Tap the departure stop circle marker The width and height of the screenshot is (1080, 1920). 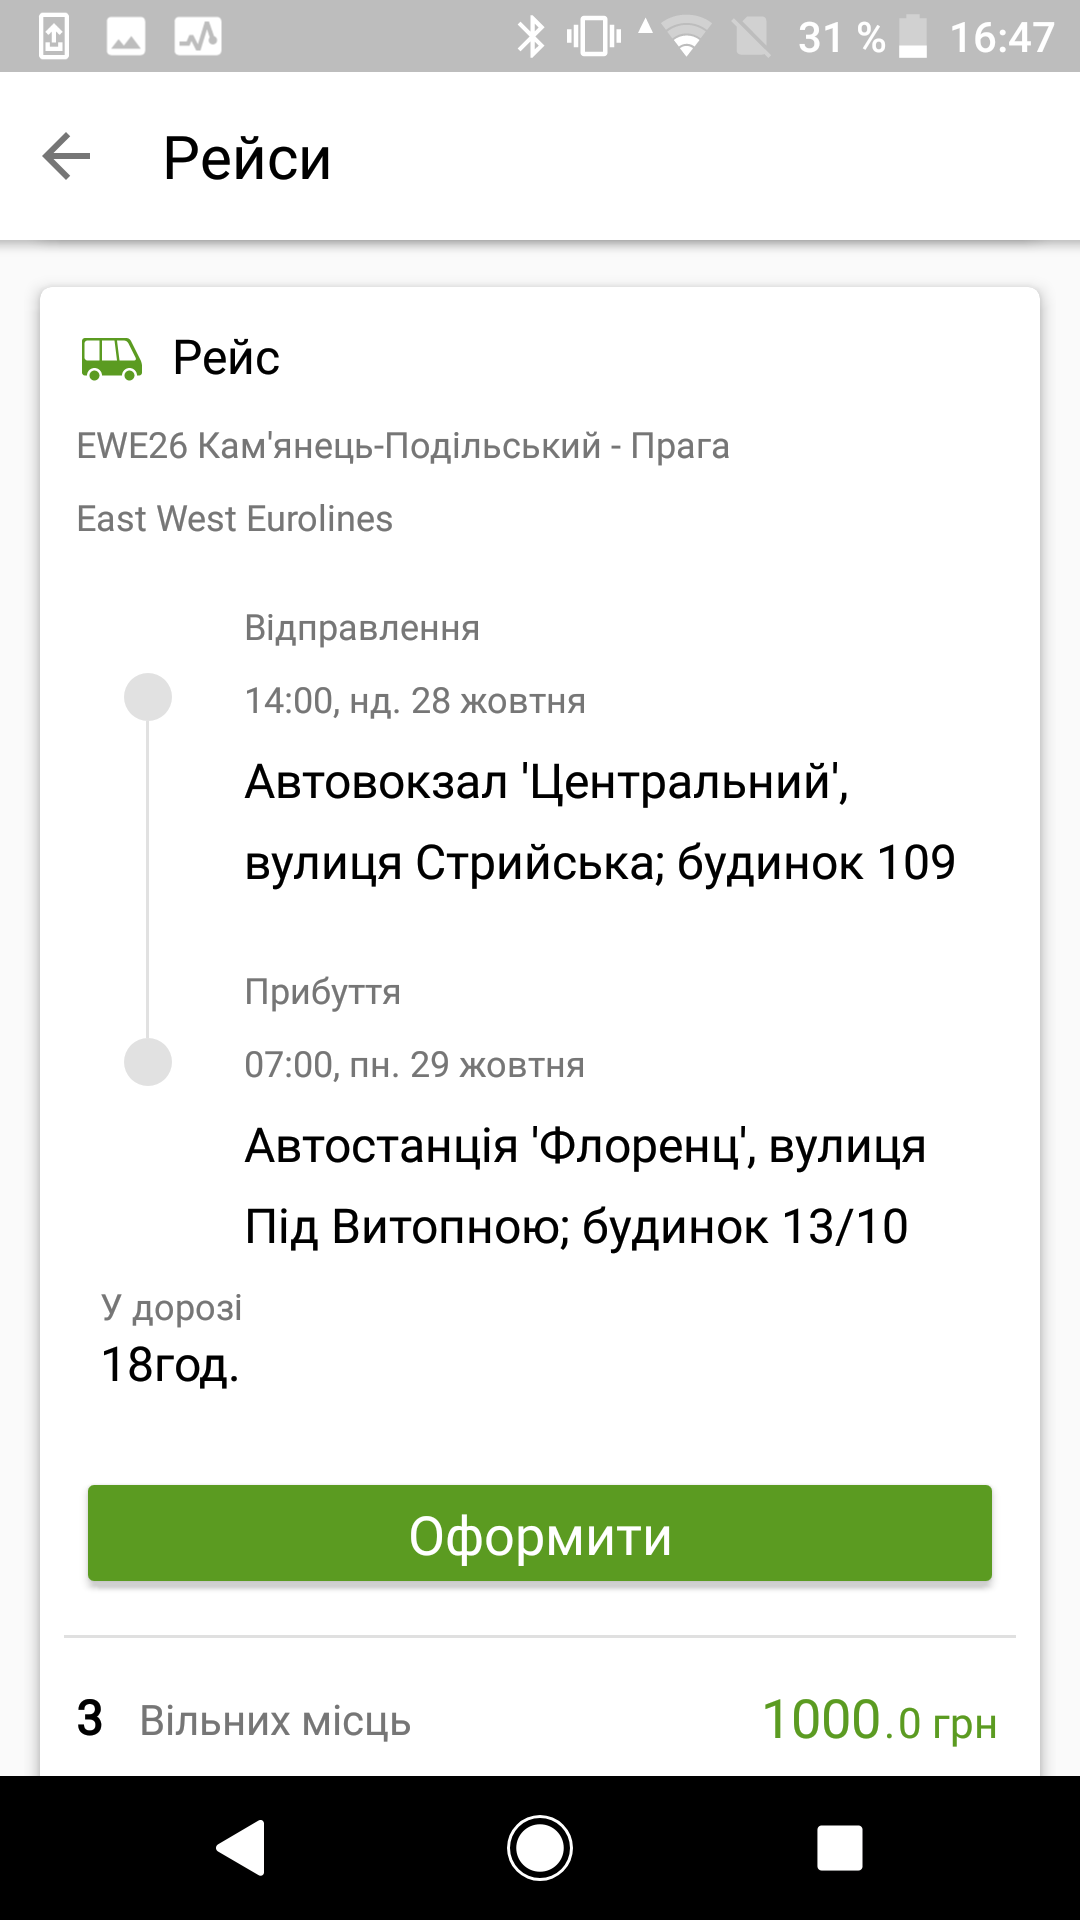(148, 697)
